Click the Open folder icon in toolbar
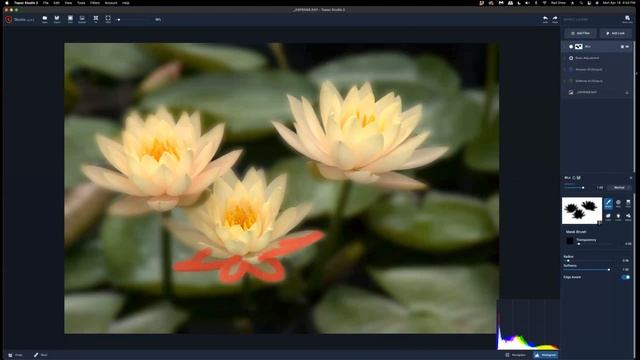Screen dimensions: 640x360 coord(45,19)
